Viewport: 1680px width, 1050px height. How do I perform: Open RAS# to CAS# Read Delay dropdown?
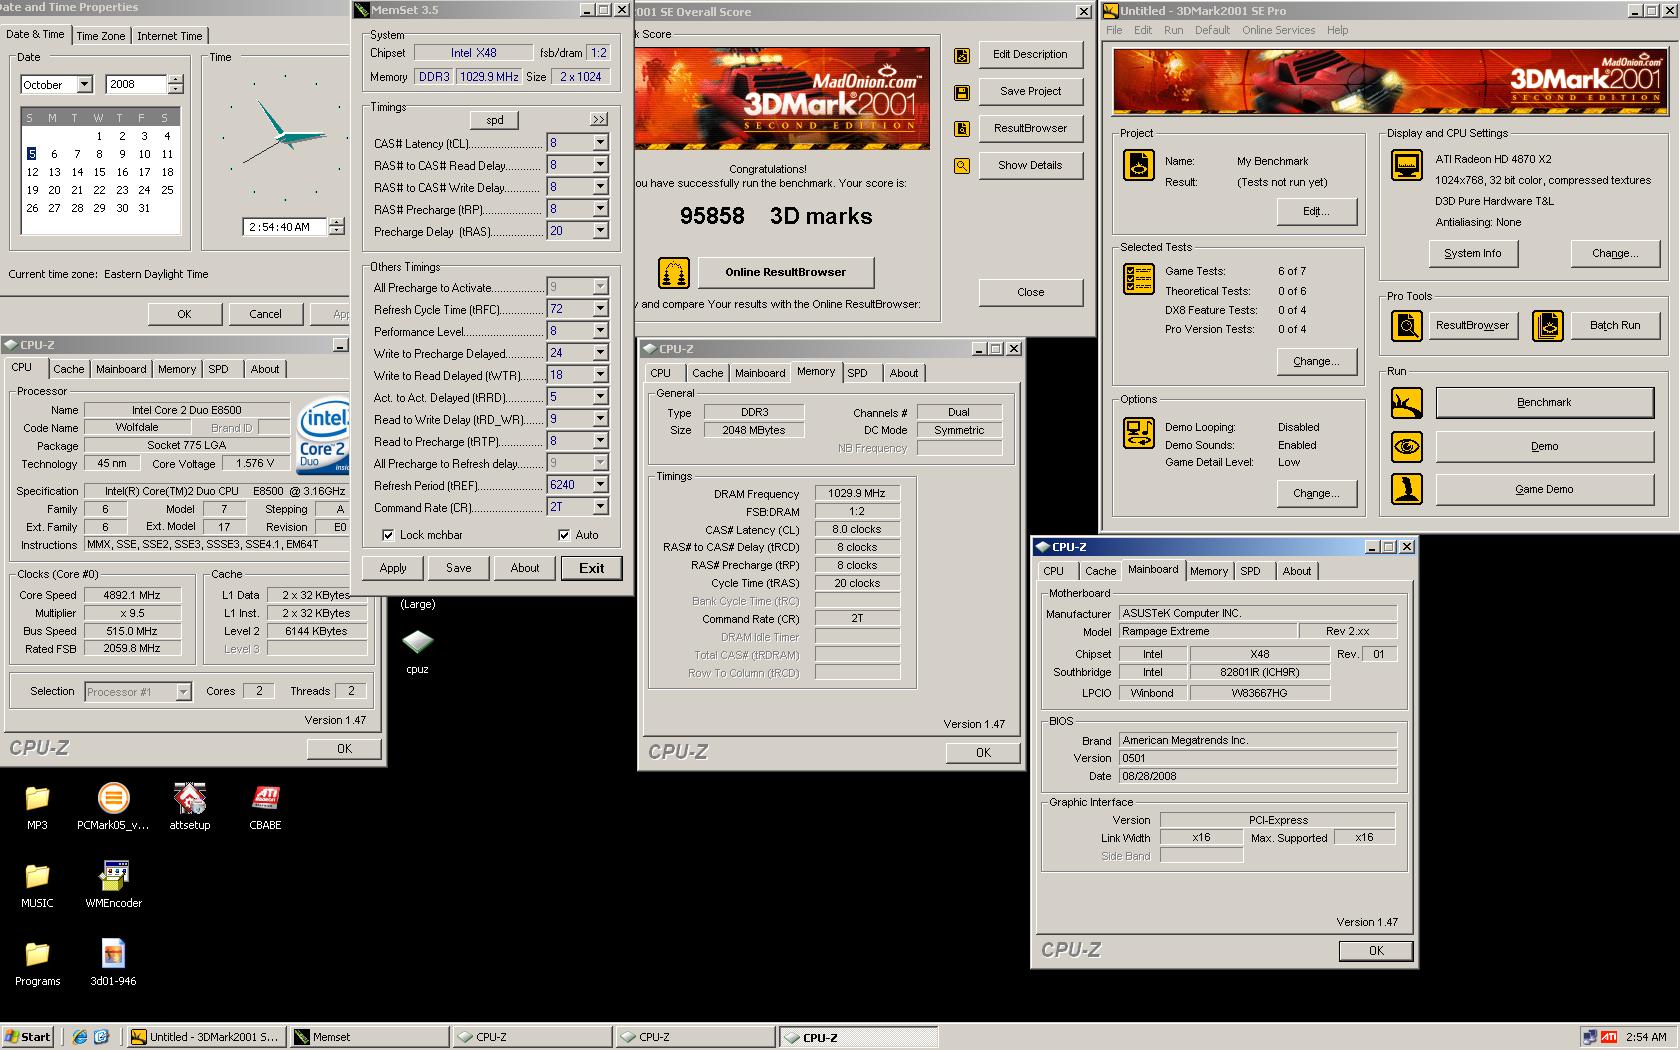600,165
